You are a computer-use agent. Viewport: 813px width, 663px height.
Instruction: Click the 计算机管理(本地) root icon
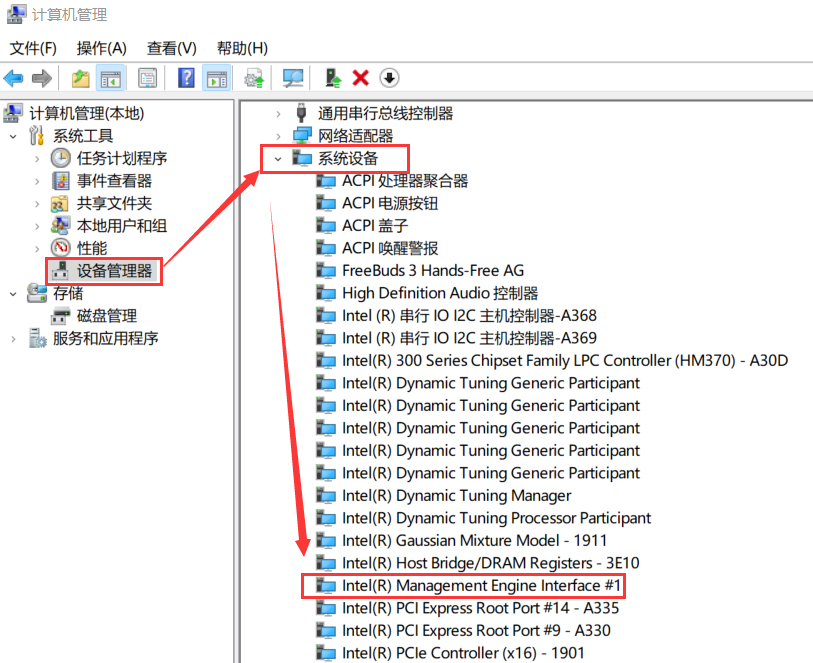click(13, 113)
